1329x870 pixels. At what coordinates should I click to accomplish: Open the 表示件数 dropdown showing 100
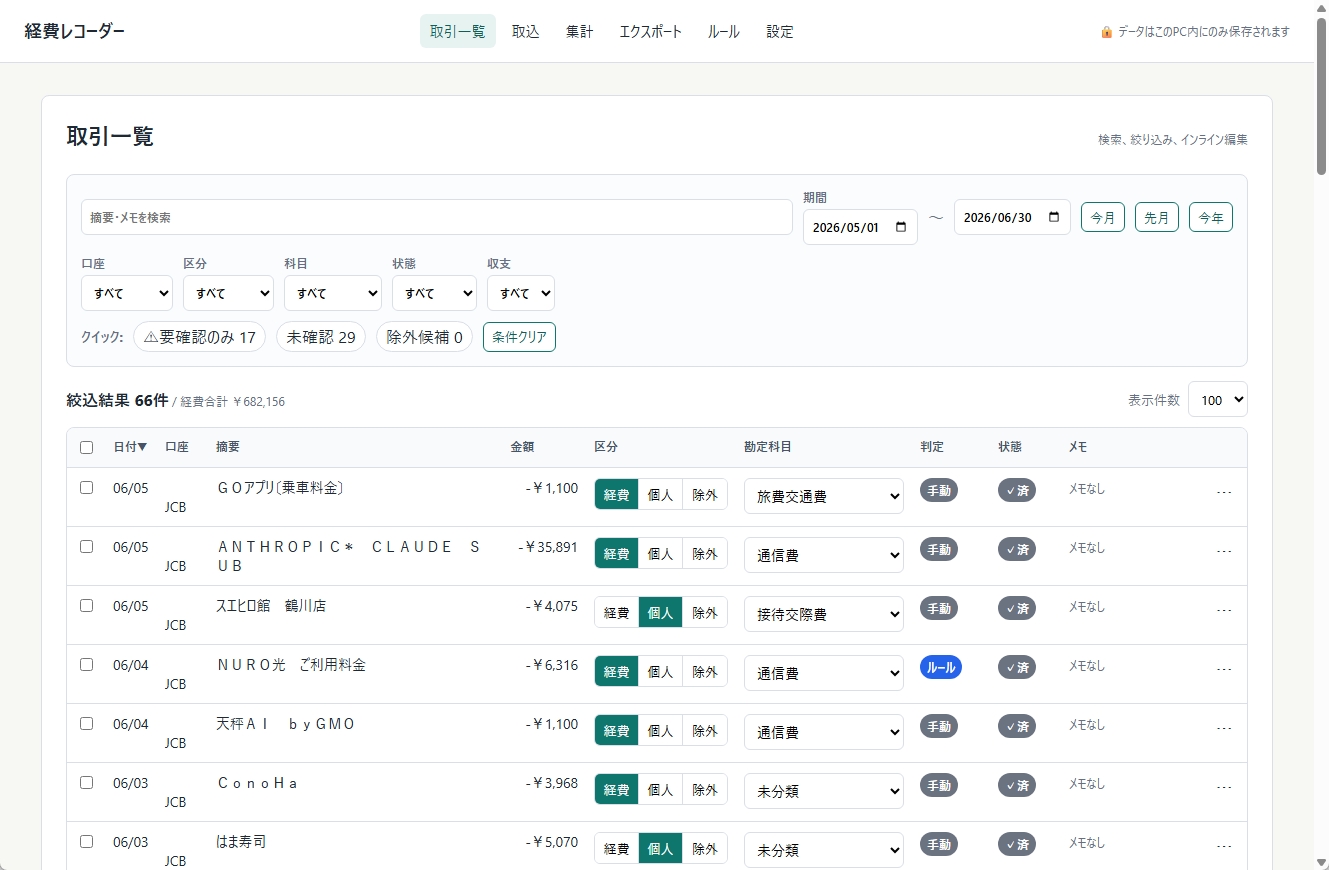coord(1218,399)
